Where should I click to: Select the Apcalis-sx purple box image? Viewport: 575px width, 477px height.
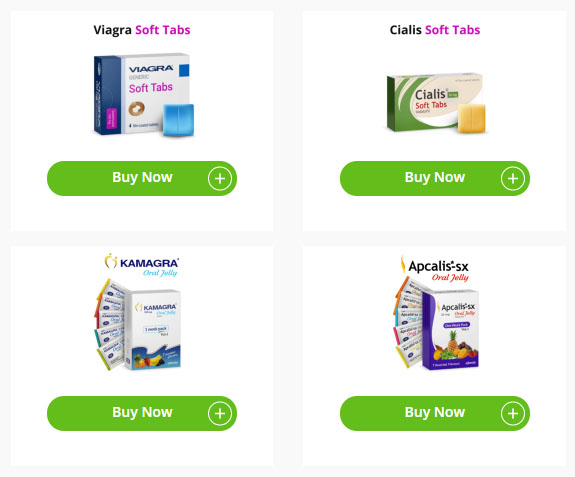(x=451, y=330)
